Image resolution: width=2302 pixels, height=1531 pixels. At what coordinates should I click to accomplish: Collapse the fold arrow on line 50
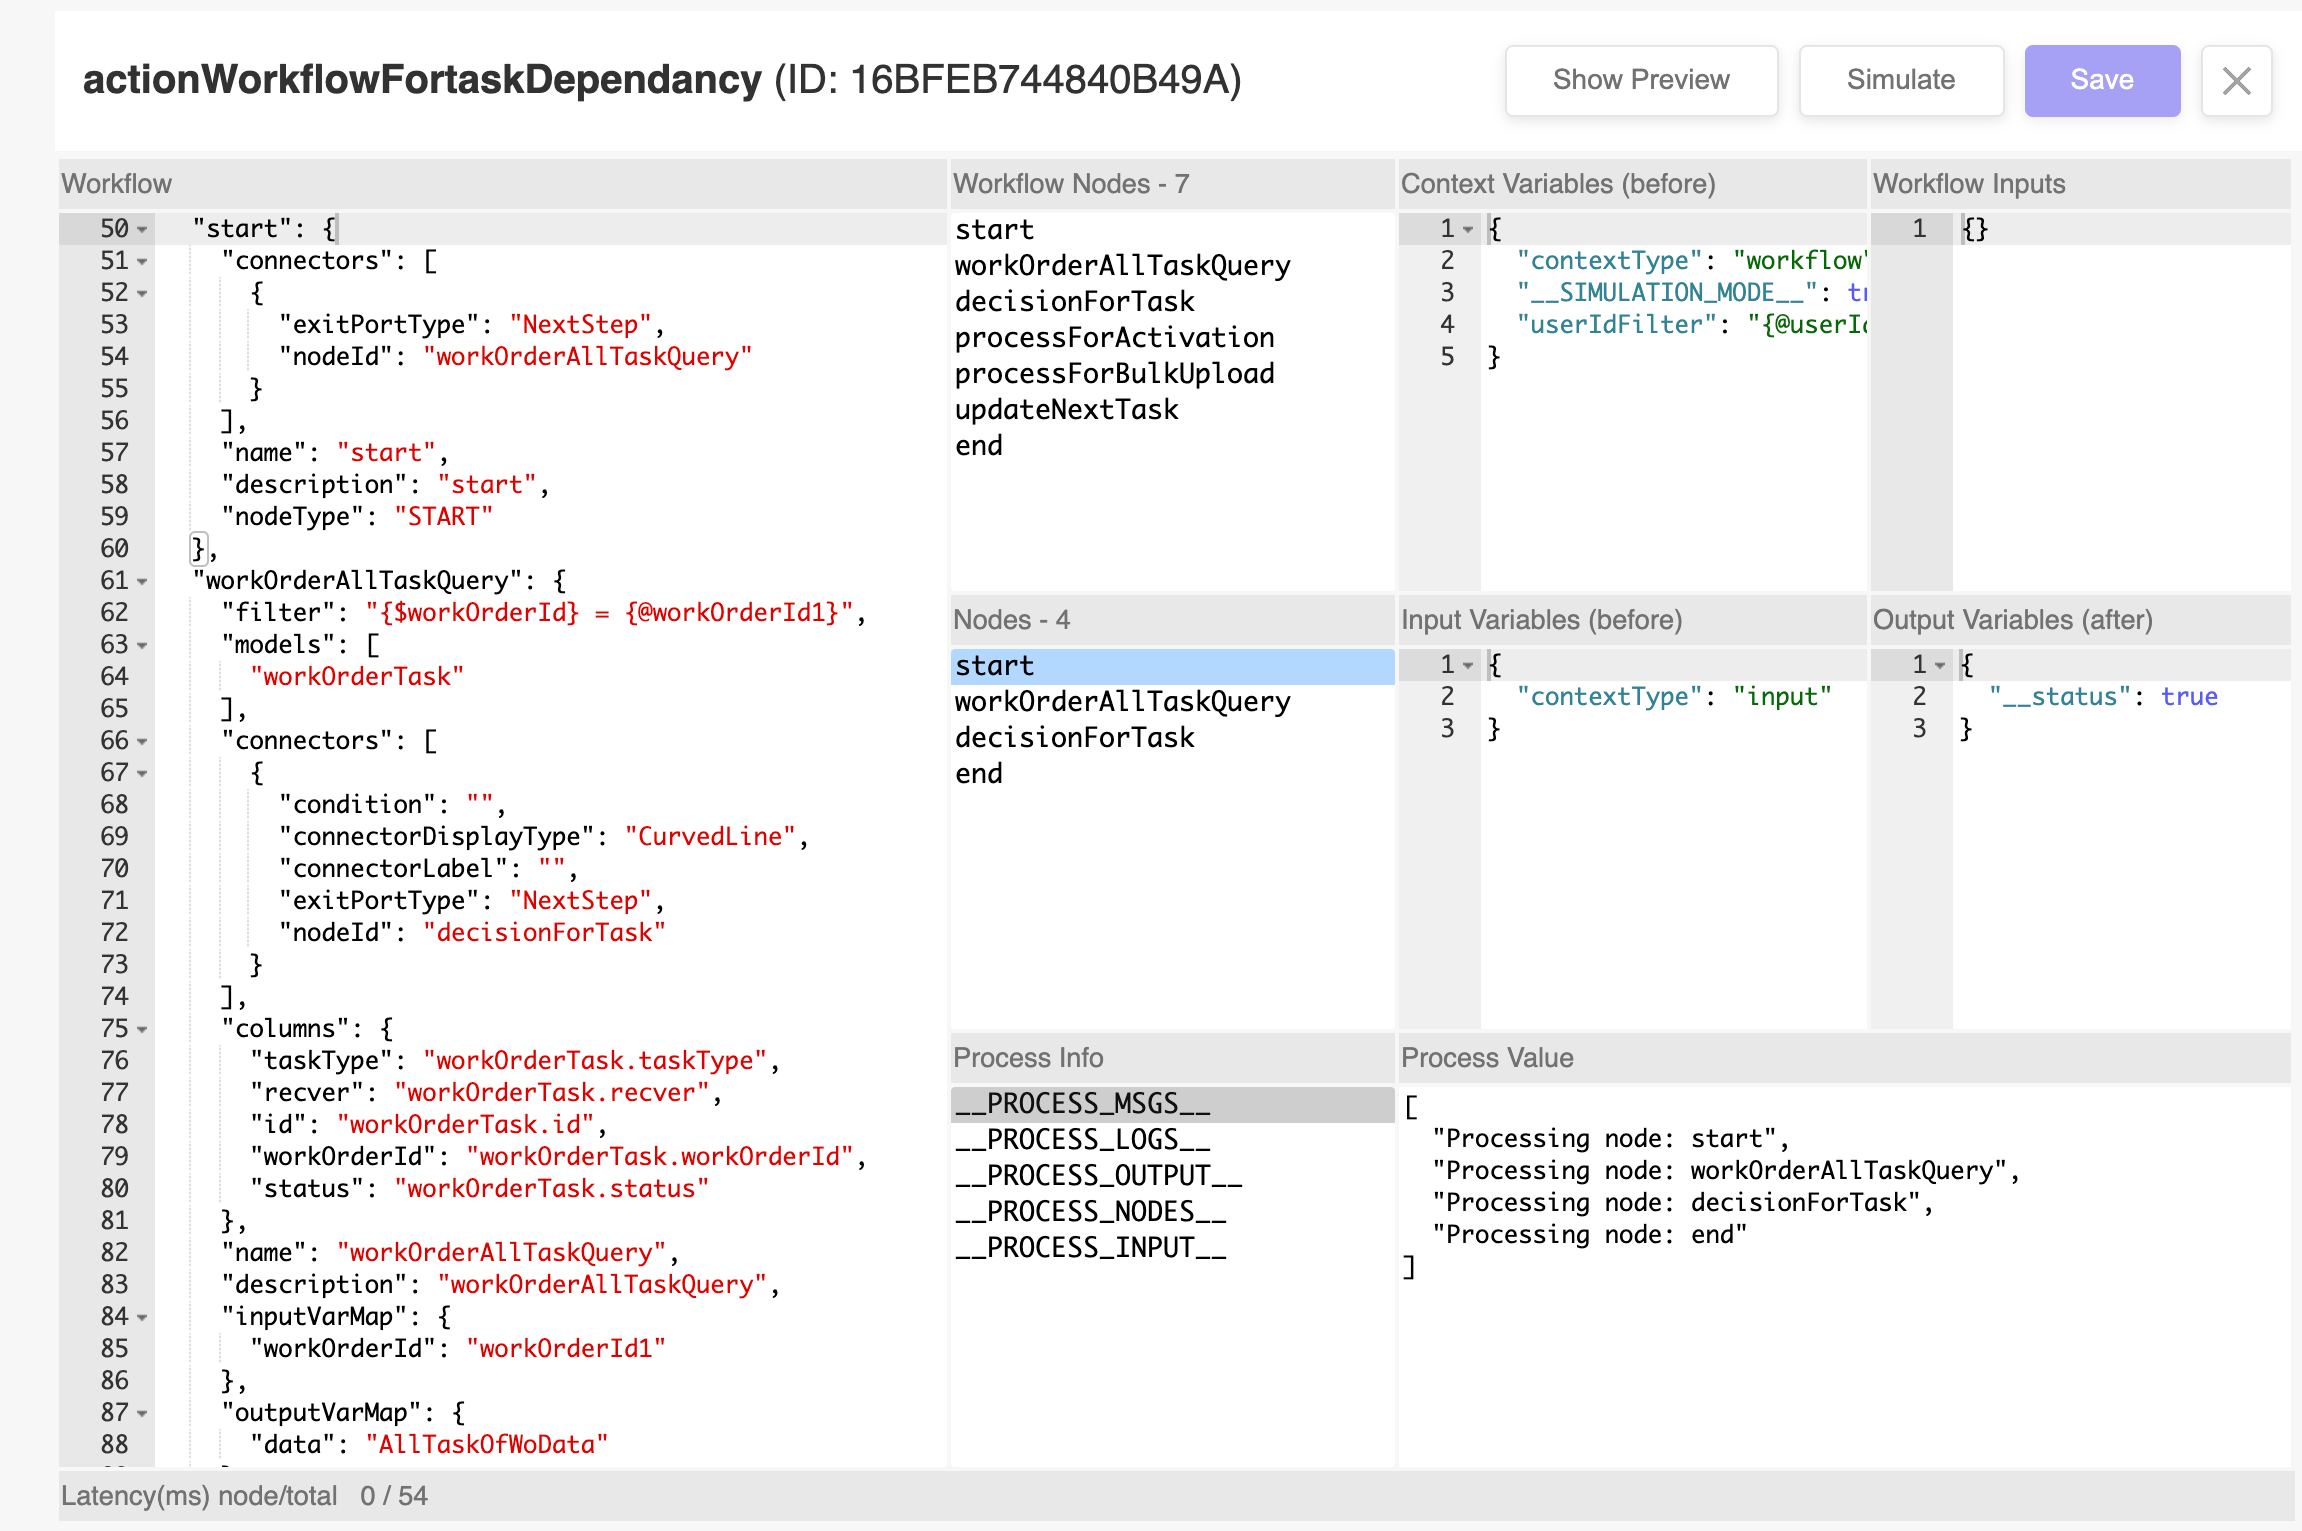[x=142, y=229]
